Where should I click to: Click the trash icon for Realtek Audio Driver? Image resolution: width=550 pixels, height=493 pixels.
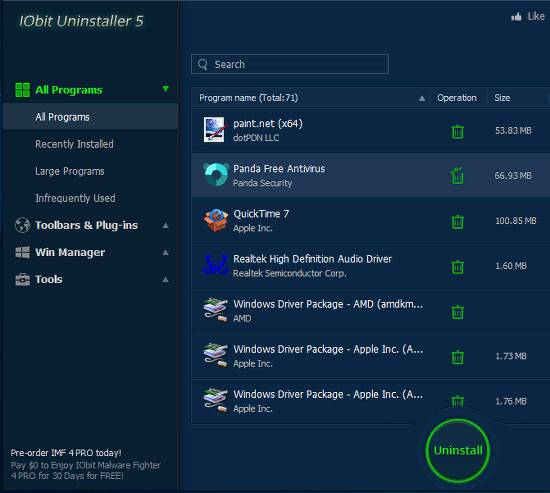click(457, 267)
